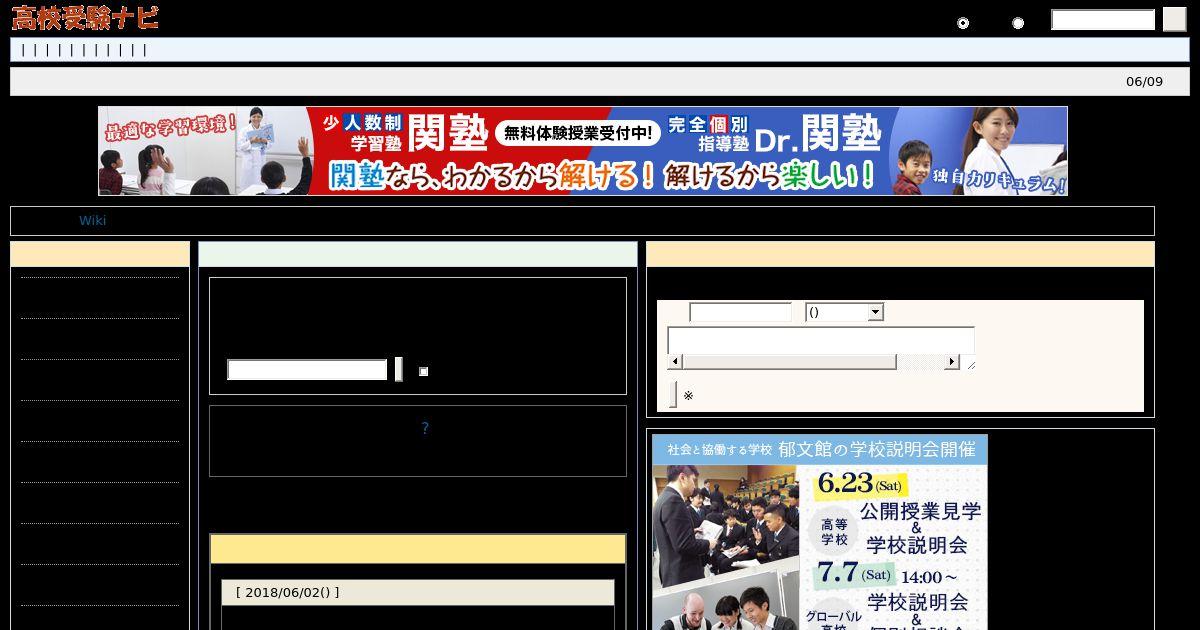Click the resize grip of the comment textarea
1200x630 pixels.
point(970,364)
